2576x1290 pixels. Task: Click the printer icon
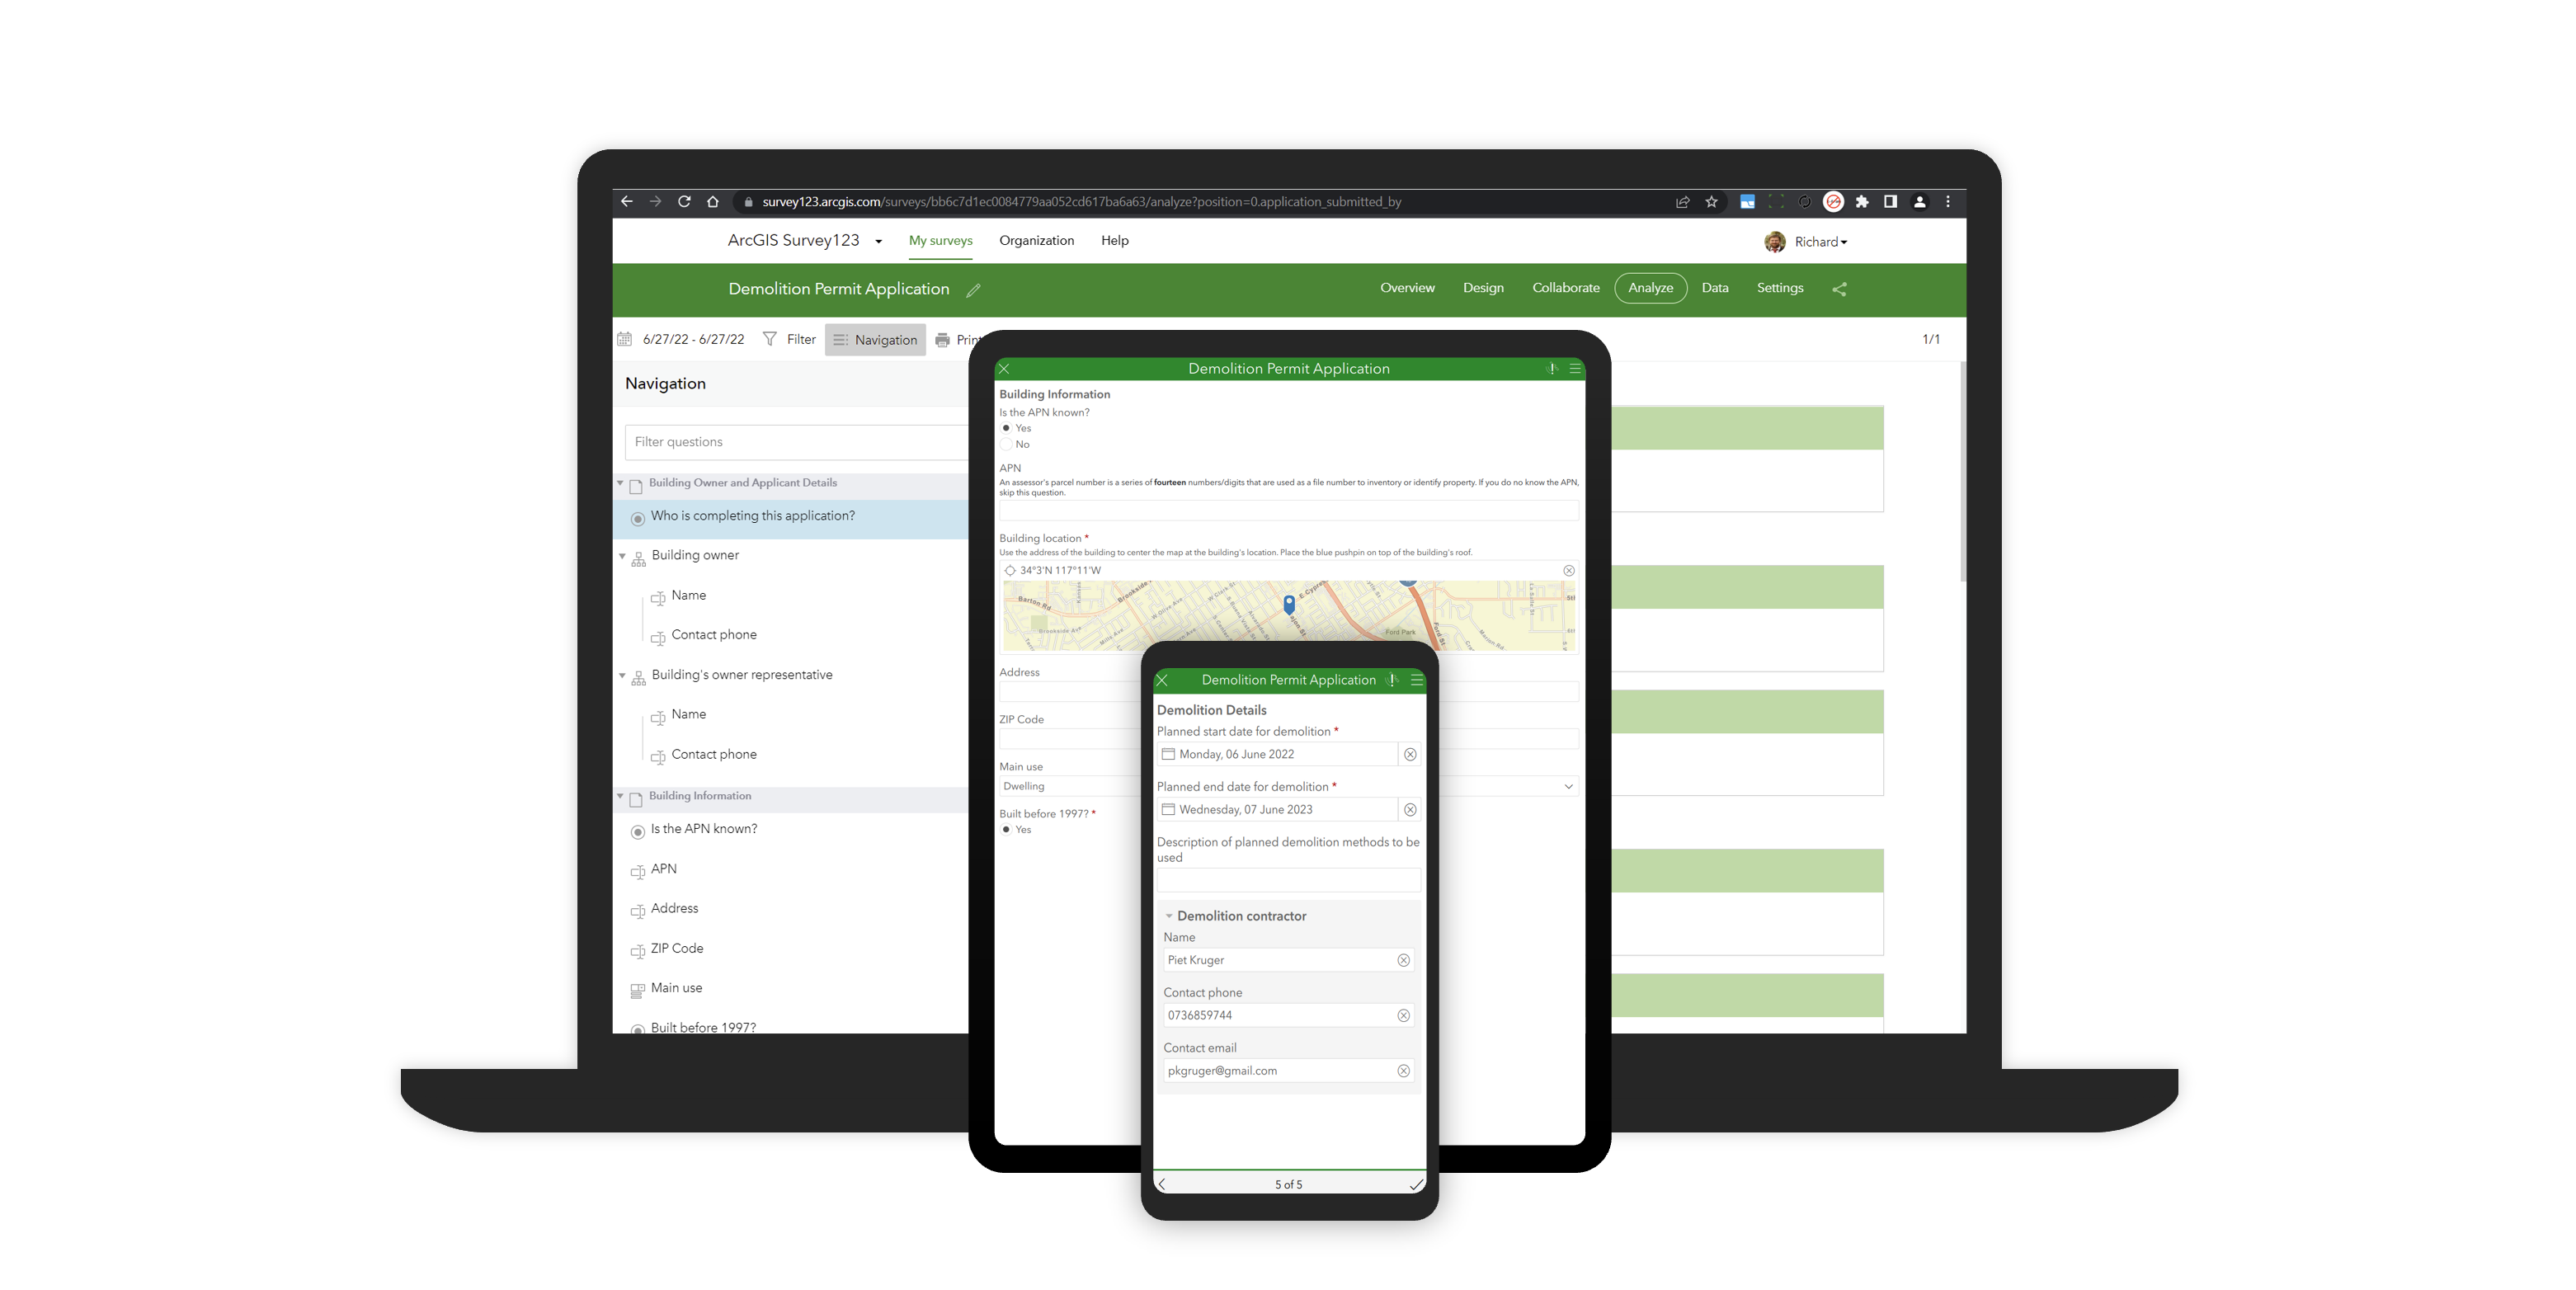point(942,340)
